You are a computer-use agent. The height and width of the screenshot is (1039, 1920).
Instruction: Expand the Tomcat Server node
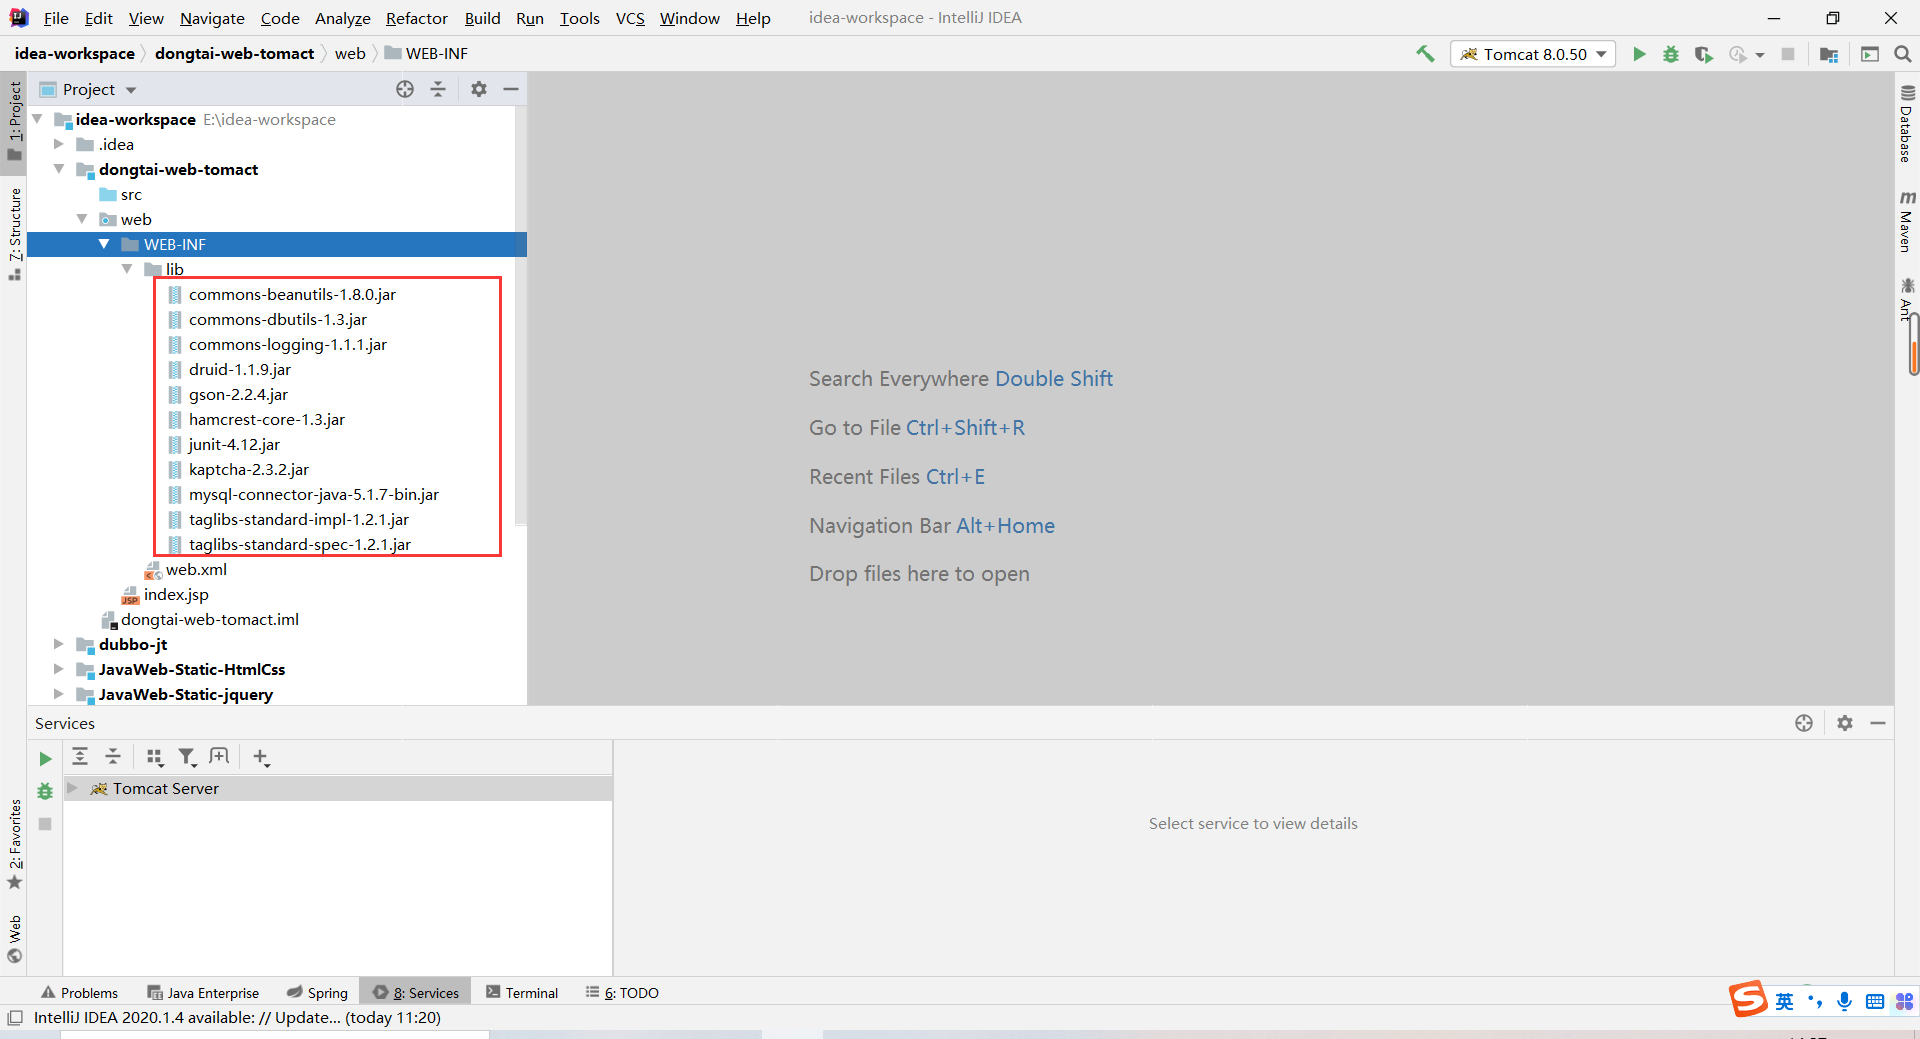tap(72, 788)
